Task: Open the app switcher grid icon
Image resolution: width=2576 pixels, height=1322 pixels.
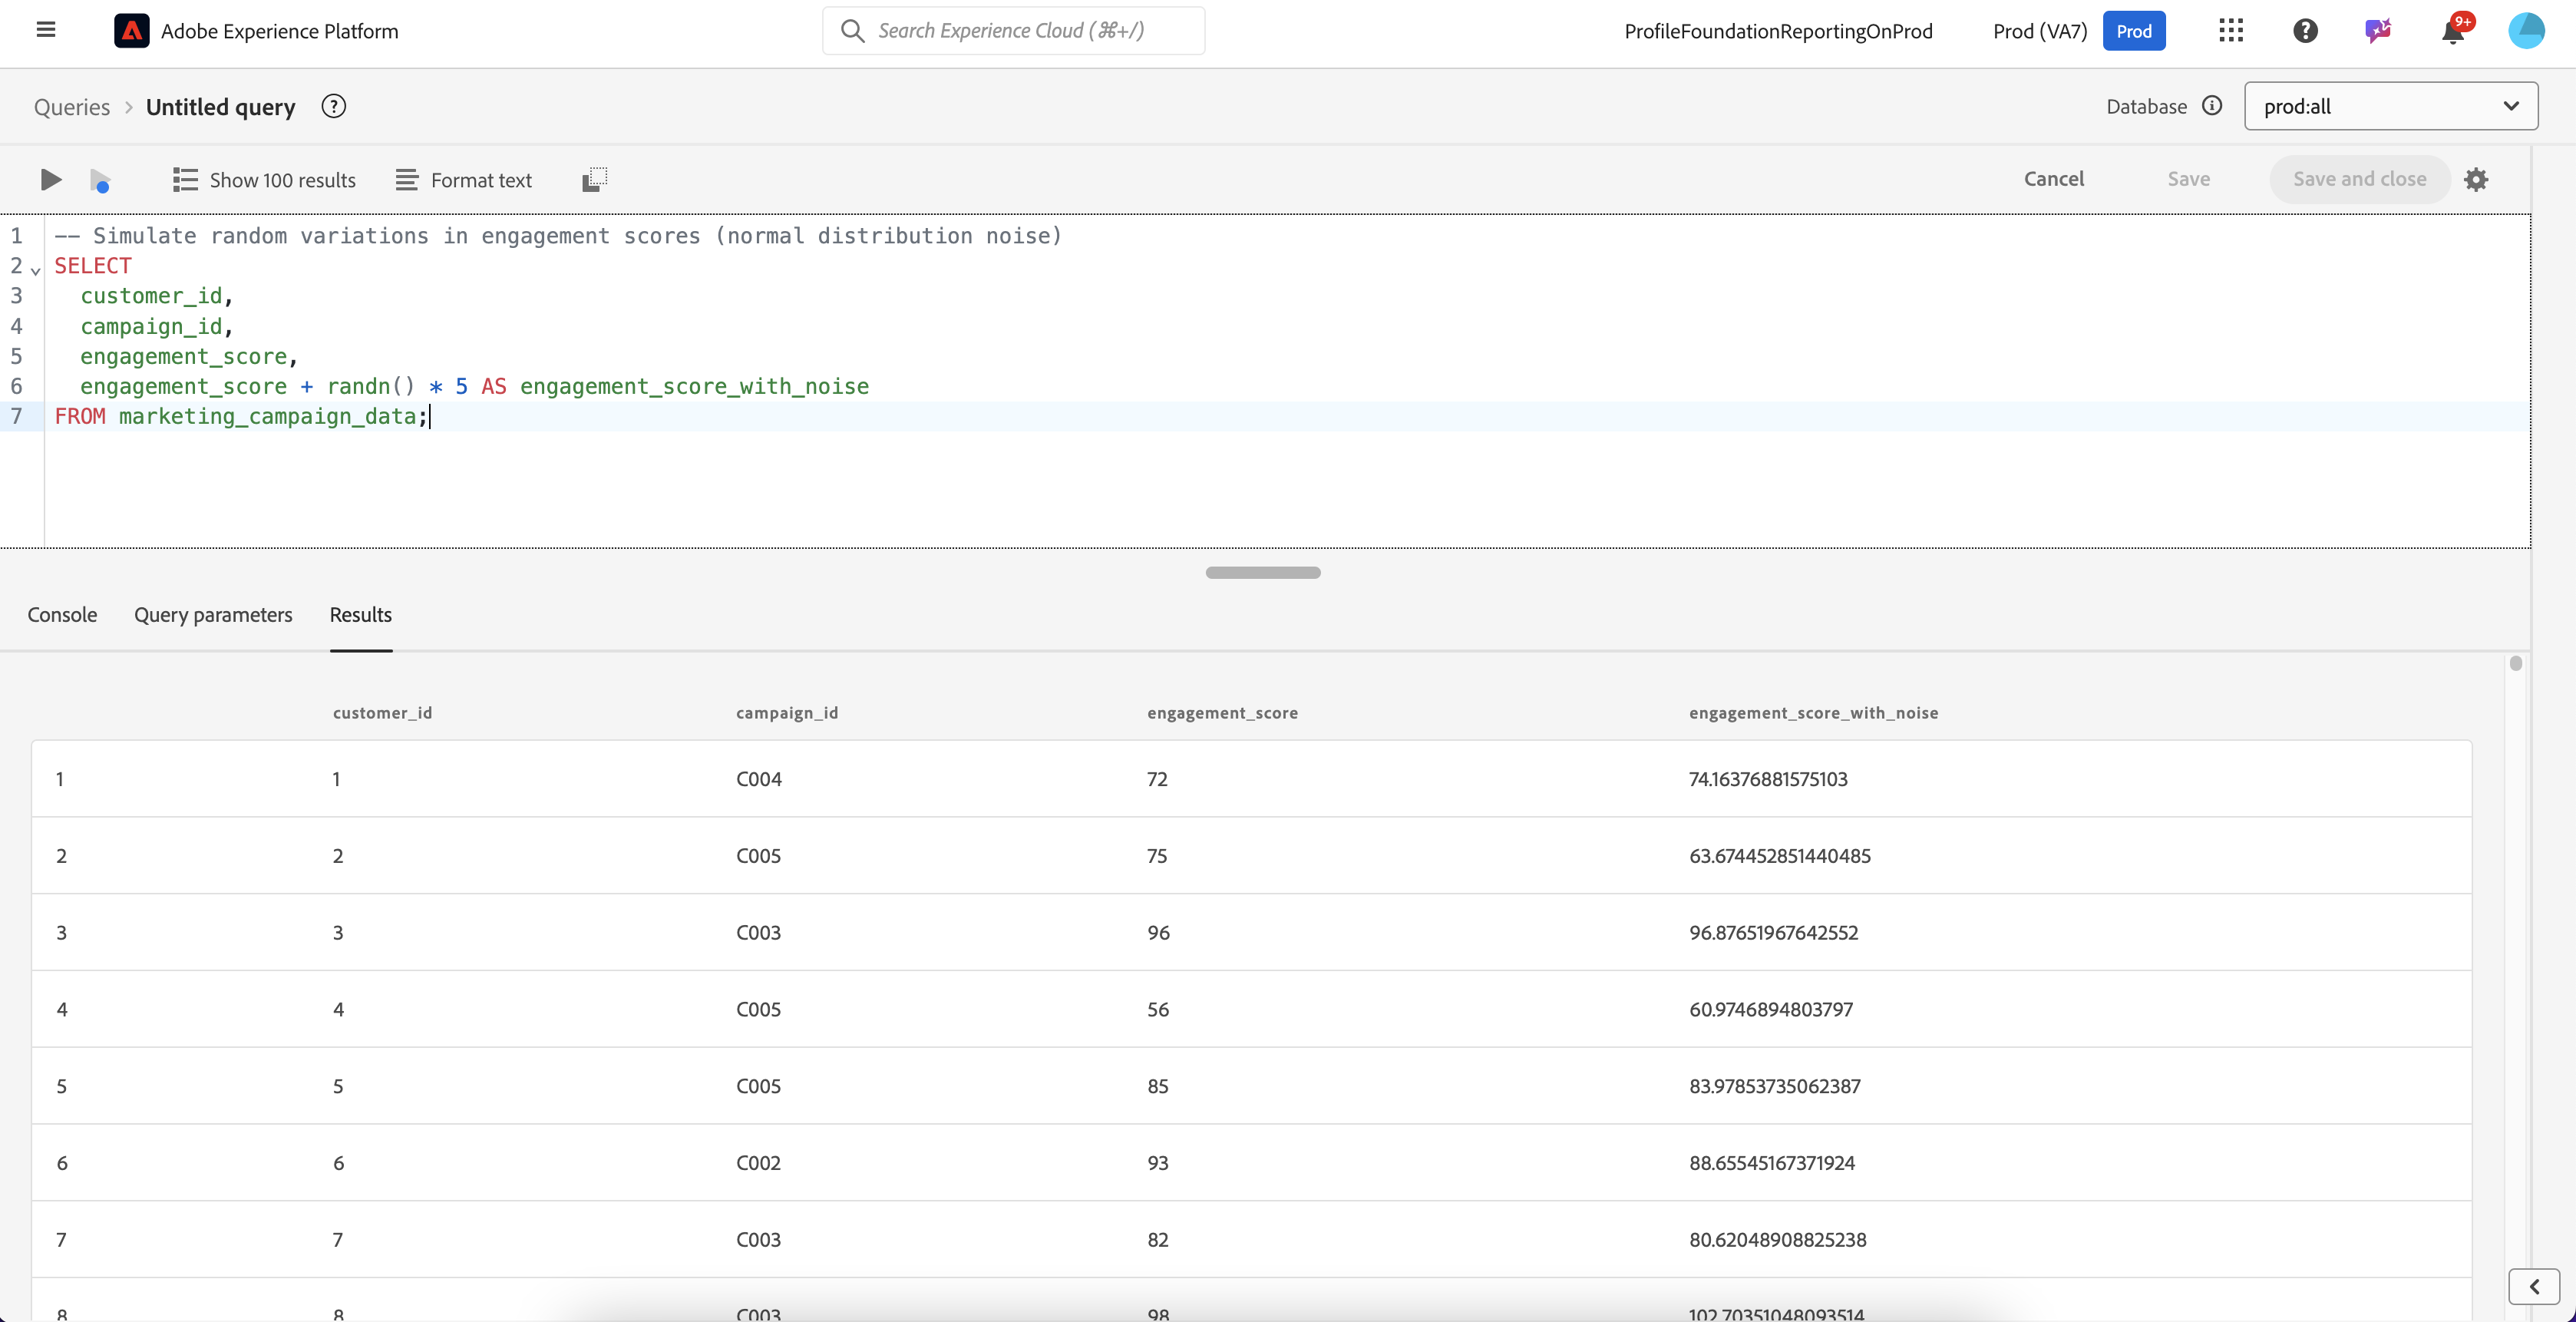Action: pyautogui.click(x=2231, y=31)
